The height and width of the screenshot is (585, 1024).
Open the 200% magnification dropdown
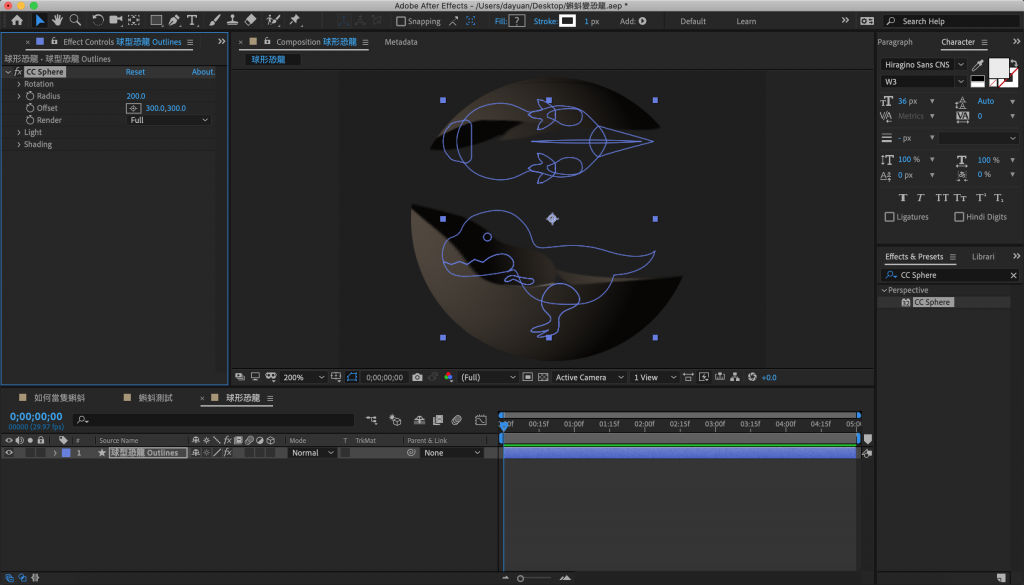click(x=304, y=377)
